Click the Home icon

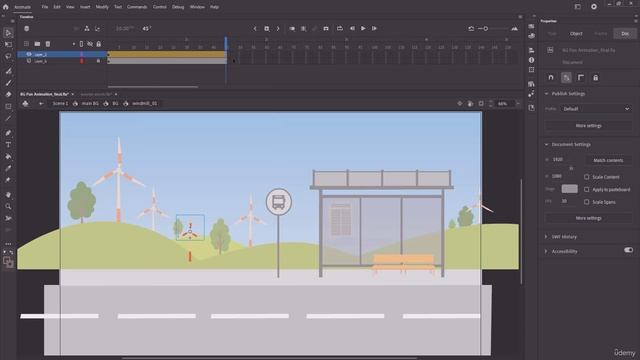pyautogui.click(x=5, y=7)
